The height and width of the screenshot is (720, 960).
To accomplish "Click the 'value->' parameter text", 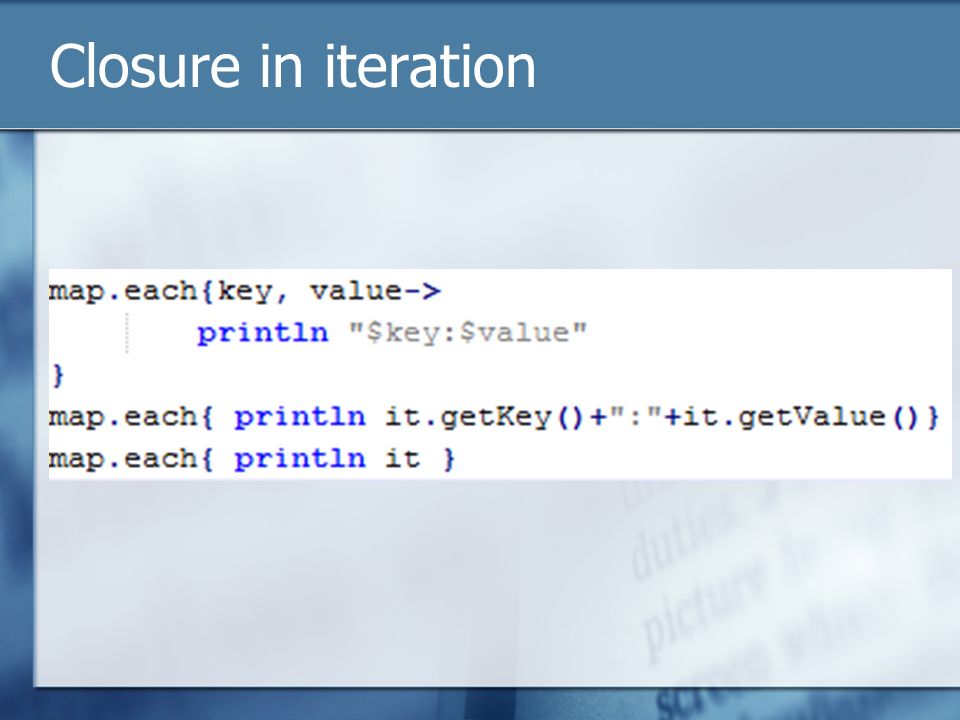I will (375, 291).
